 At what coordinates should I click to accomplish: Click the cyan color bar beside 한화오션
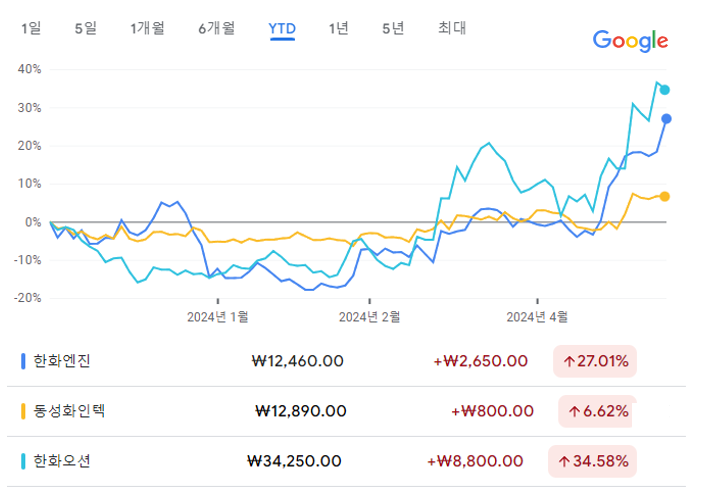click(x=23, y=461)
